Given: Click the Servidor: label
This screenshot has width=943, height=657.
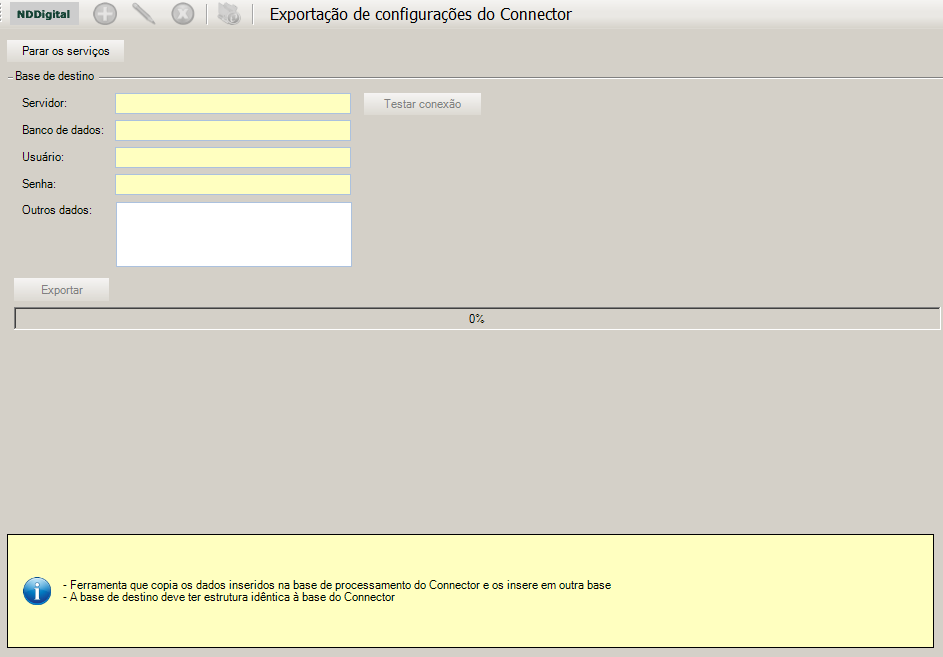Looking at the screenshot, I should pyautogui.click(x=45, y=103).
